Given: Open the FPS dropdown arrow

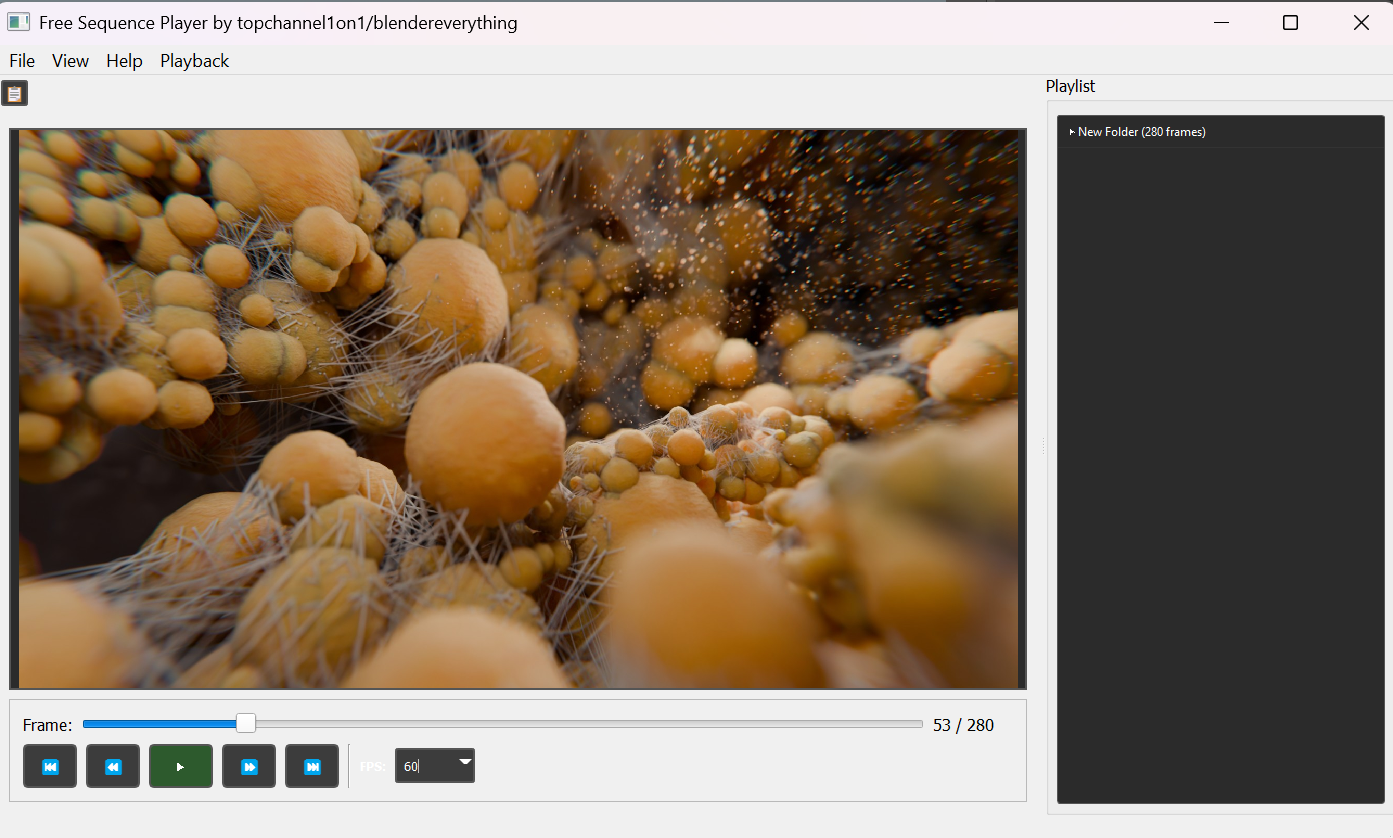Looking at the screenshot, I should 464,765.
